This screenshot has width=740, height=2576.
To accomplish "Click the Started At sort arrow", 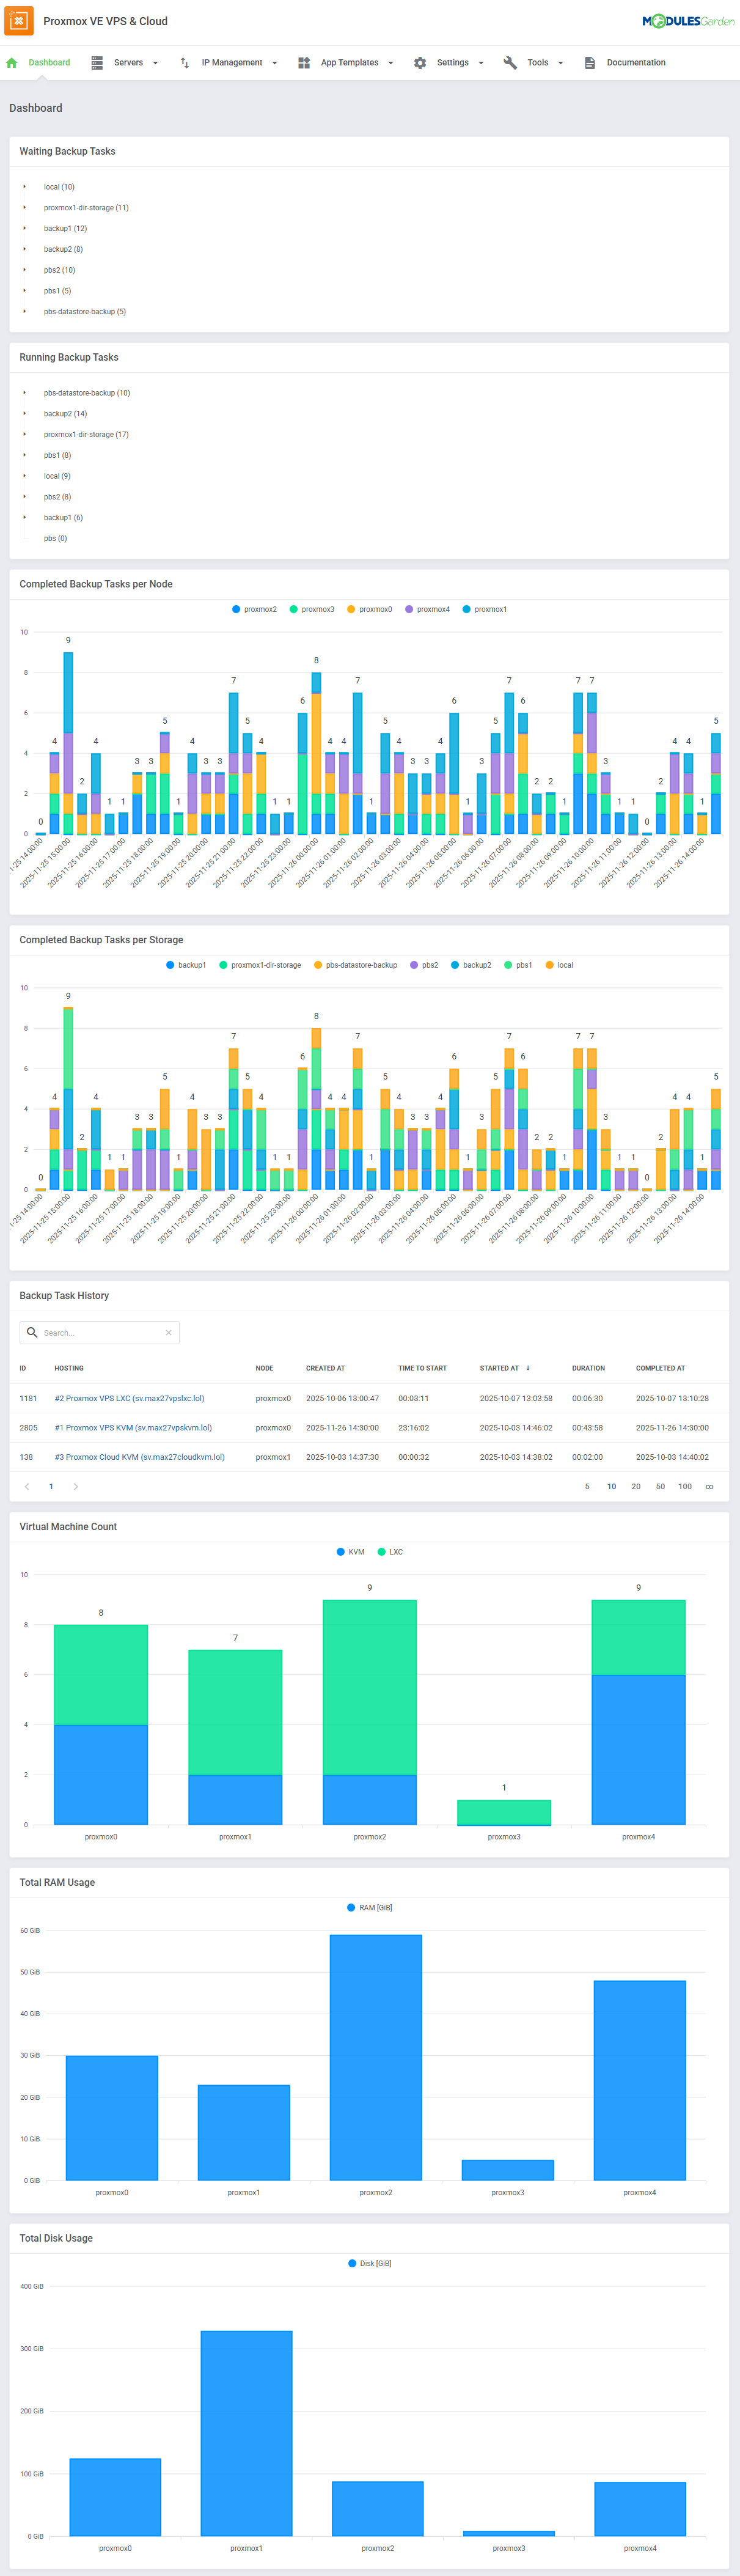I will click(x=528, y=1368).
